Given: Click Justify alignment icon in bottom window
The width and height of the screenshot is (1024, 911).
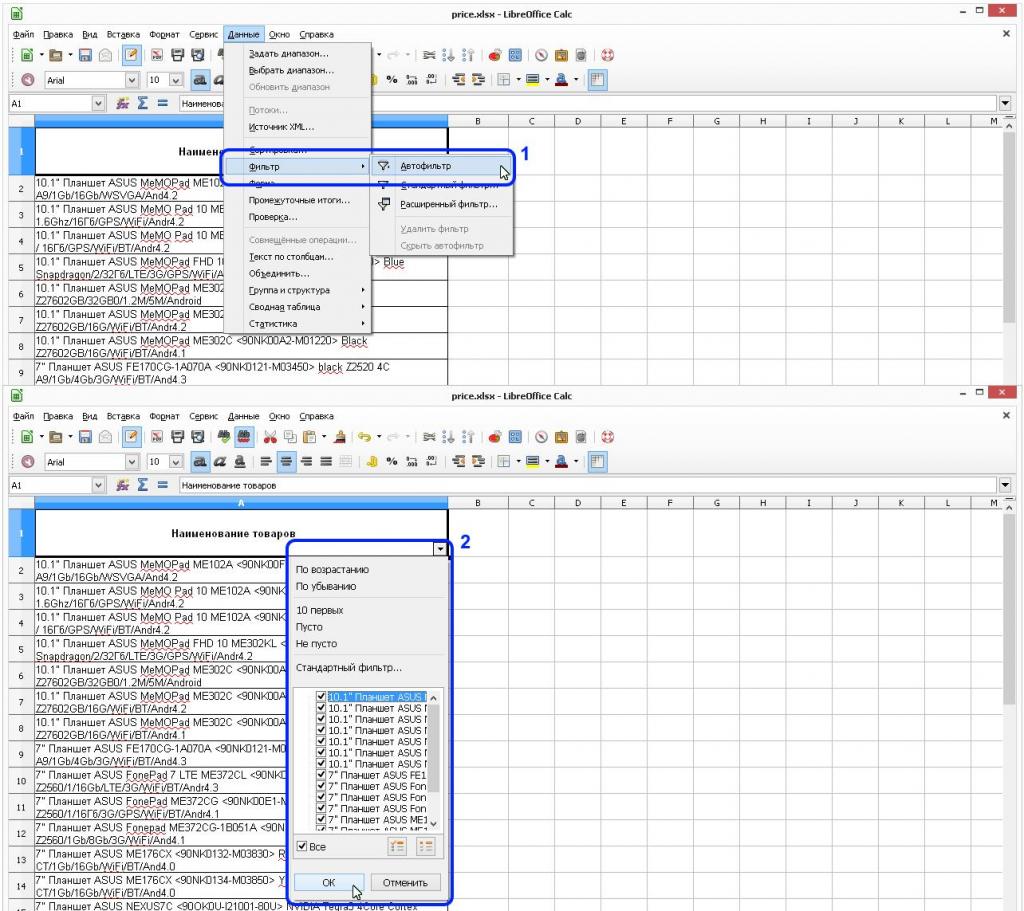Looking at the screenshot, I should (326, 462).
